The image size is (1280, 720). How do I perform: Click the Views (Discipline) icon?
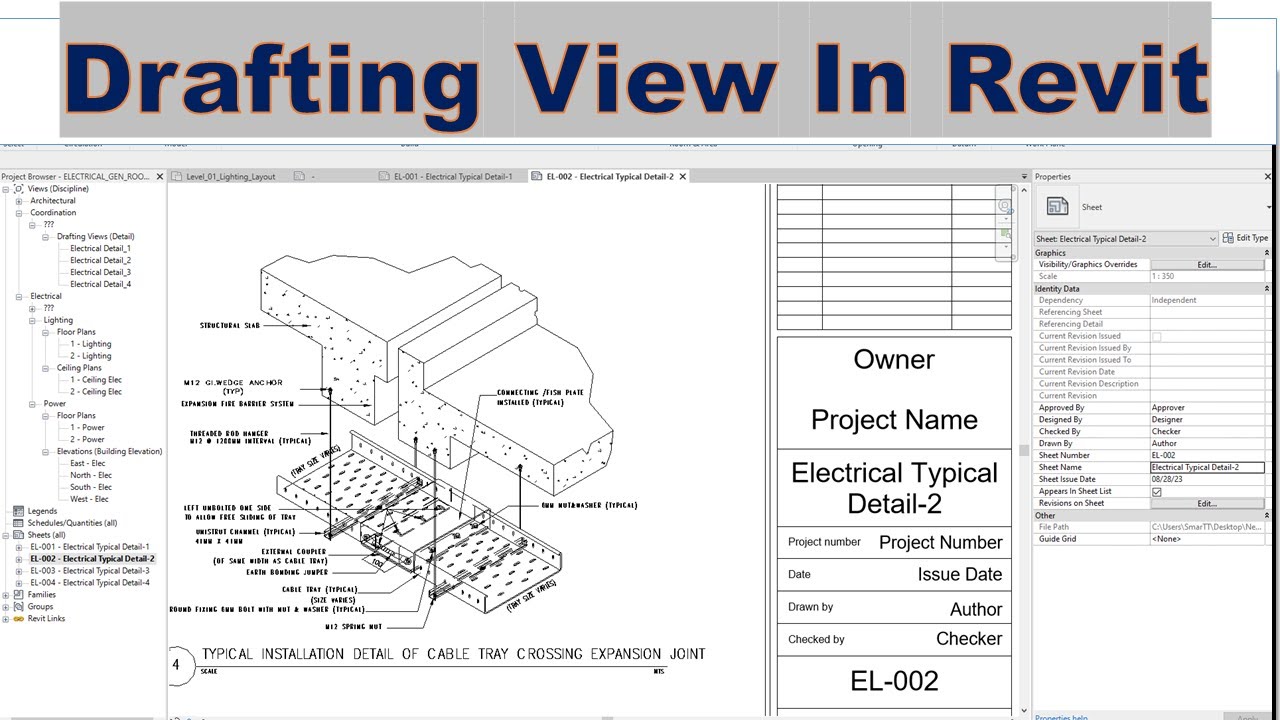point(19,189)
